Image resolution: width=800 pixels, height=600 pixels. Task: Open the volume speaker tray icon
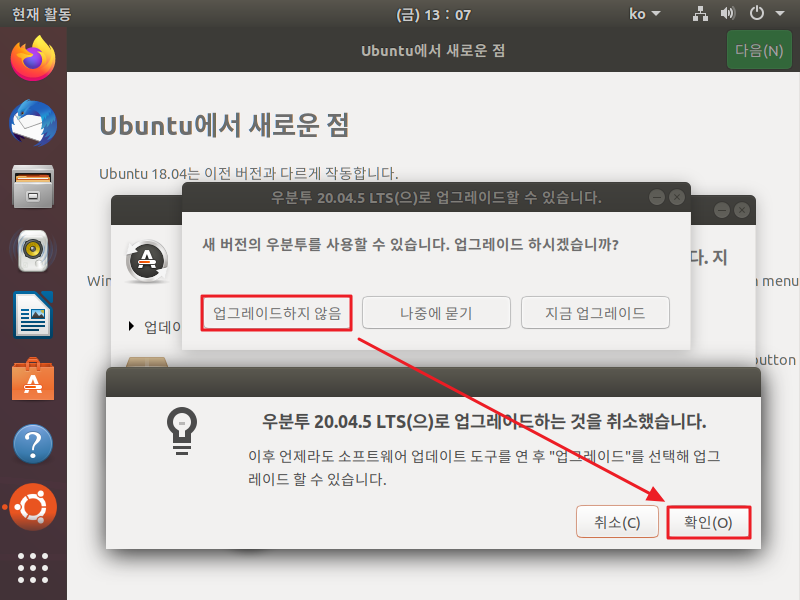728,14
